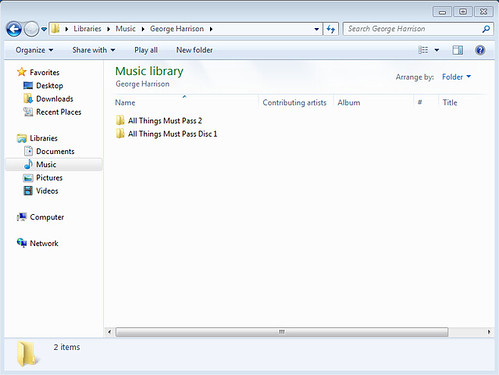Click the Network icon in sidebar
The image size is (499, 375).
[22, 243]
